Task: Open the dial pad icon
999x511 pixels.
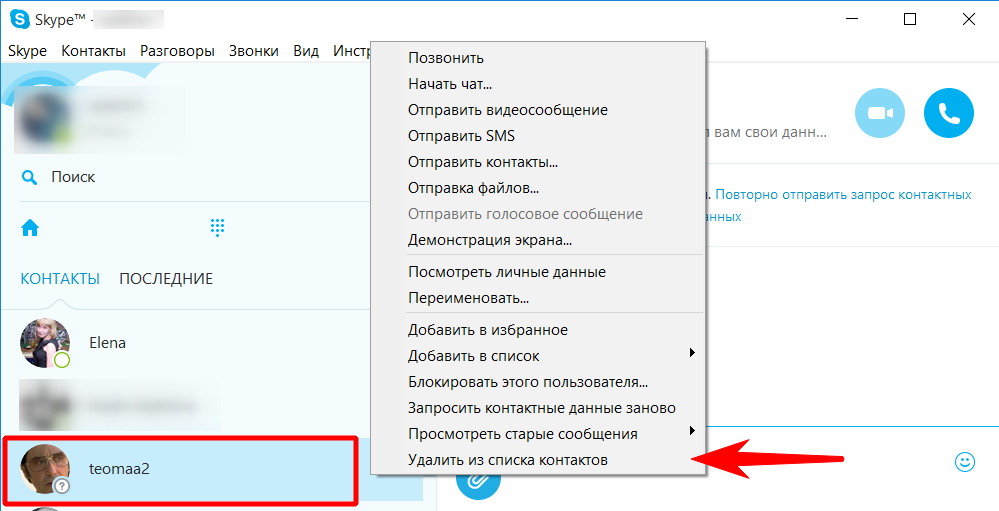Action: click(x=217, y=228)
